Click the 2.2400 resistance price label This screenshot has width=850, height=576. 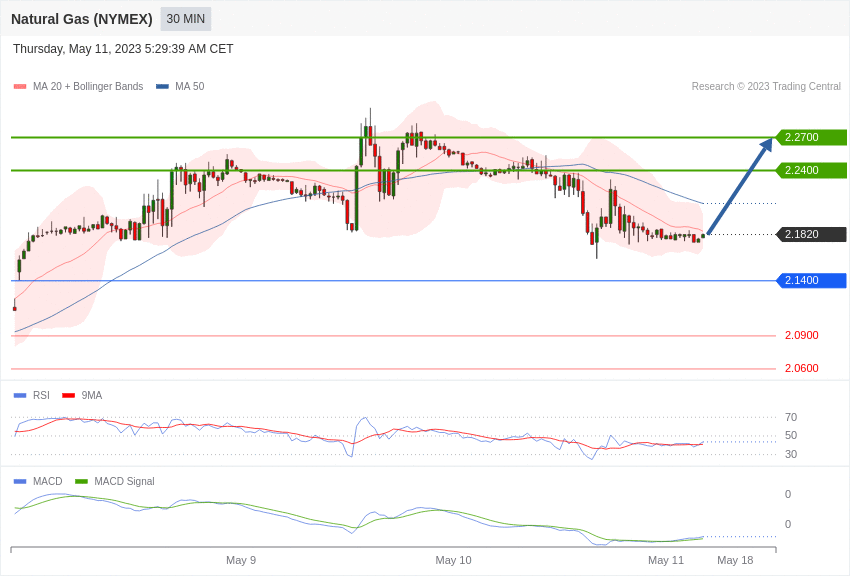[x=812, y=170]
